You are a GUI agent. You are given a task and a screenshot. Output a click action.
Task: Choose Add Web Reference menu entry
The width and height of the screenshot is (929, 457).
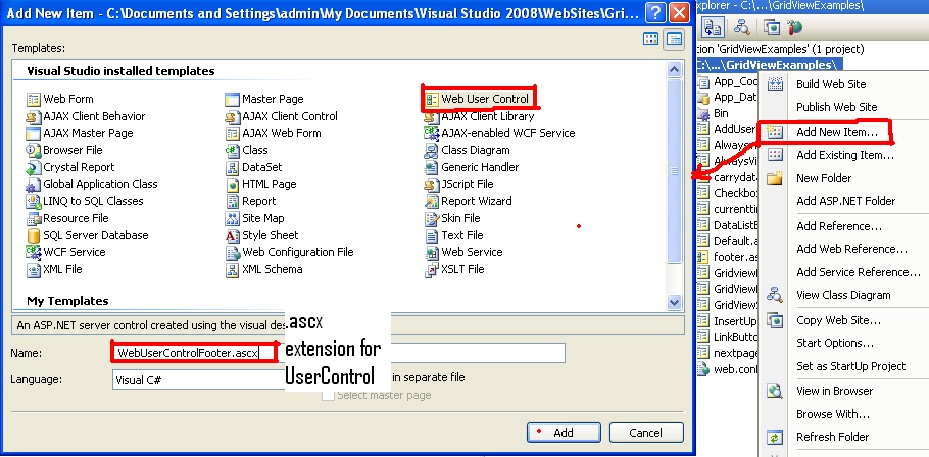(x=852, y=249)
